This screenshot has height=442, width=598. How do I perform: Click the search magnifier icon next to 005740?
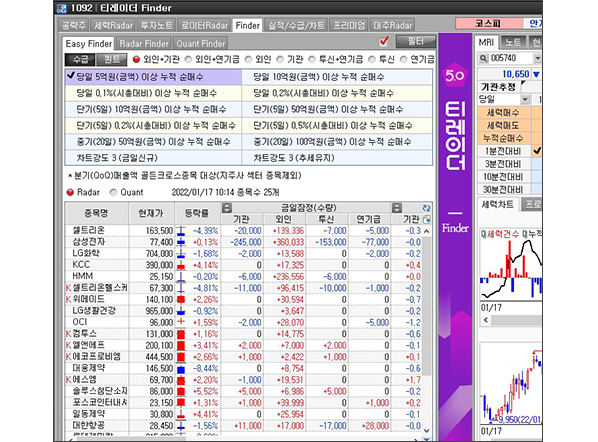tap(483, 58)
